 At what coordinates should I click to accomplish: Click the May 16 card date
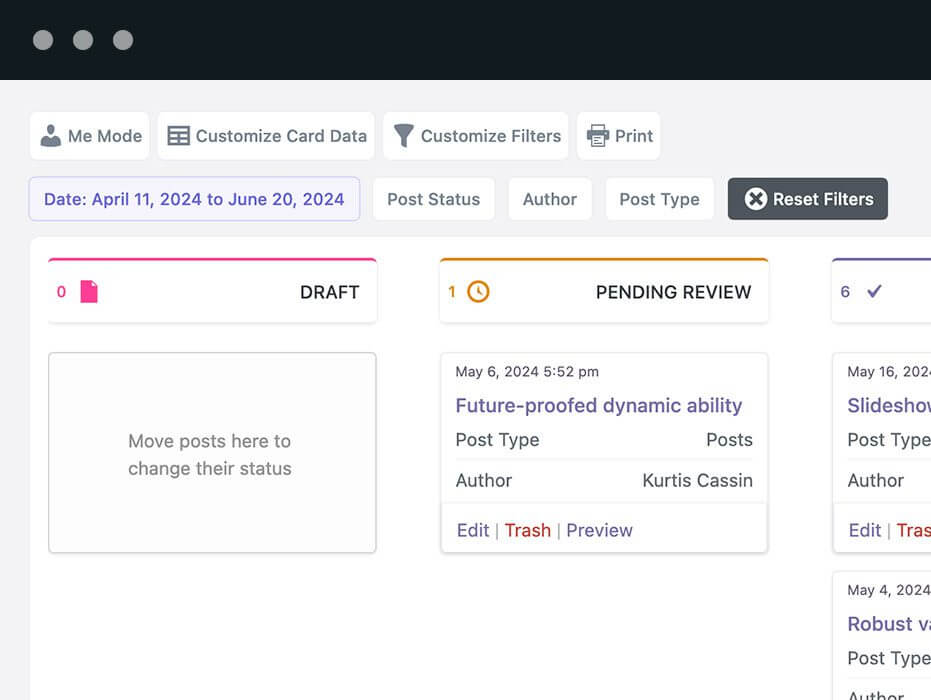[889, 372]
